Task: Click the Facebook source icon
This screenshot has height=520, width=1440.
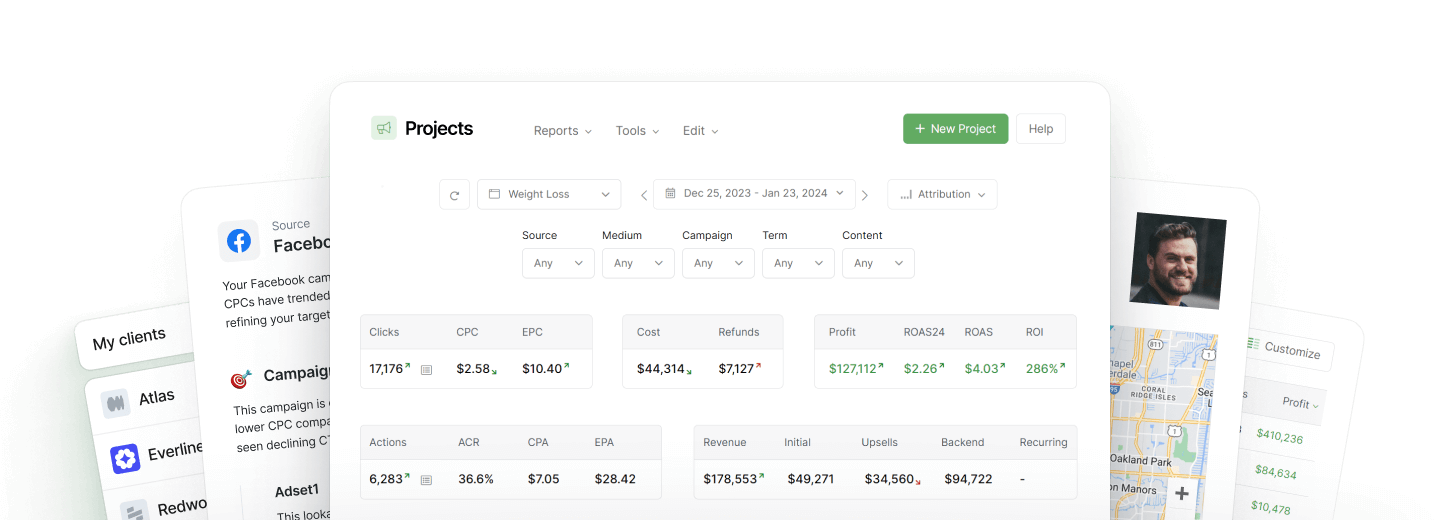Action: 239,241
